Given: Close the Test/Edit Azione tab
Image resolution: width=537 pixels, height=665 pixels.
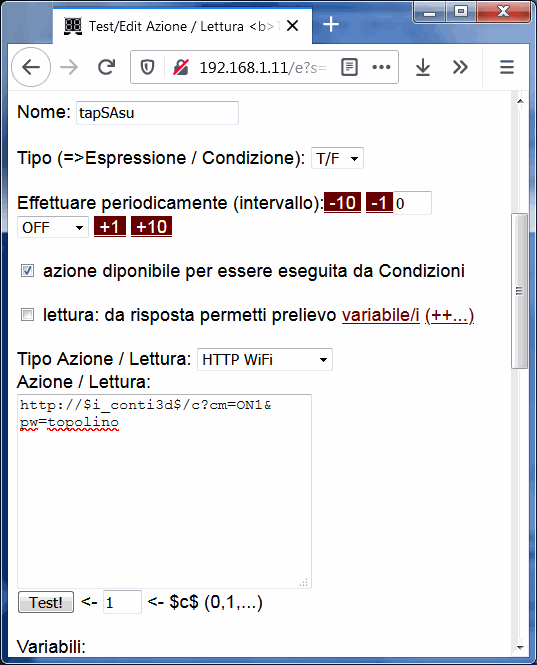Looking at the screenshot, I should (x=292, y=26).
